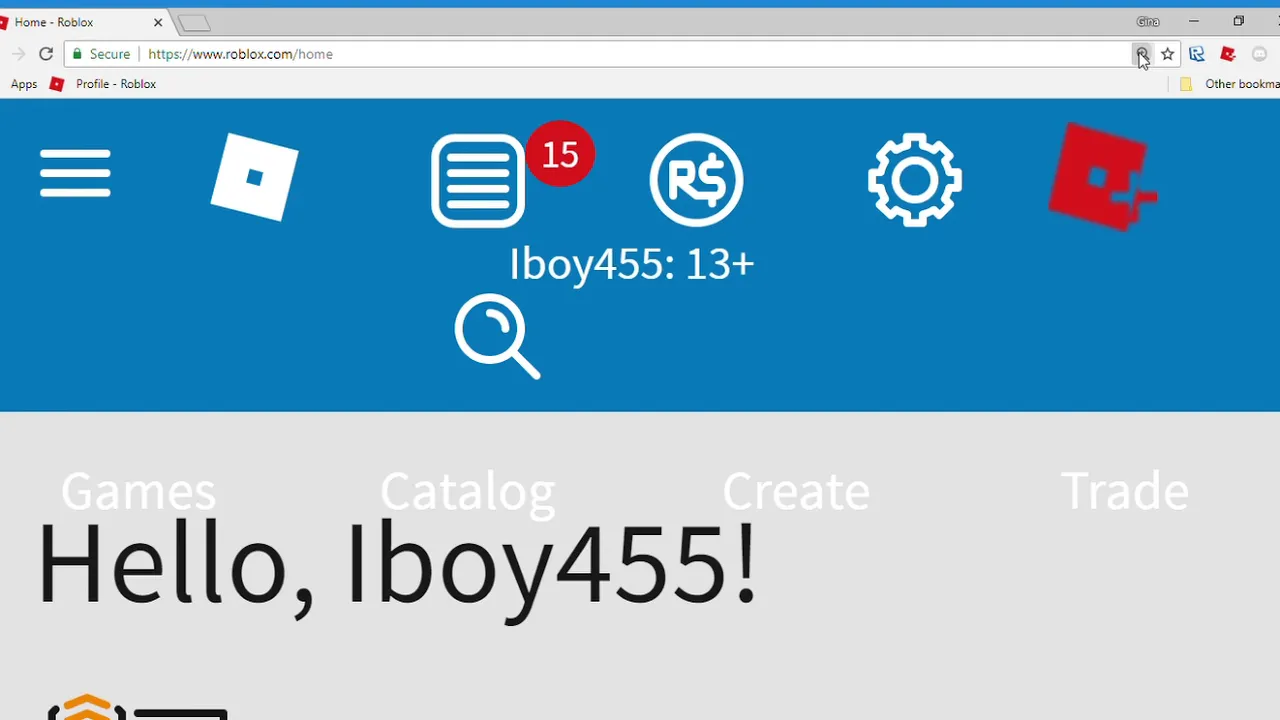Click the Iboy455: 13+ account label

pos(631,264)
